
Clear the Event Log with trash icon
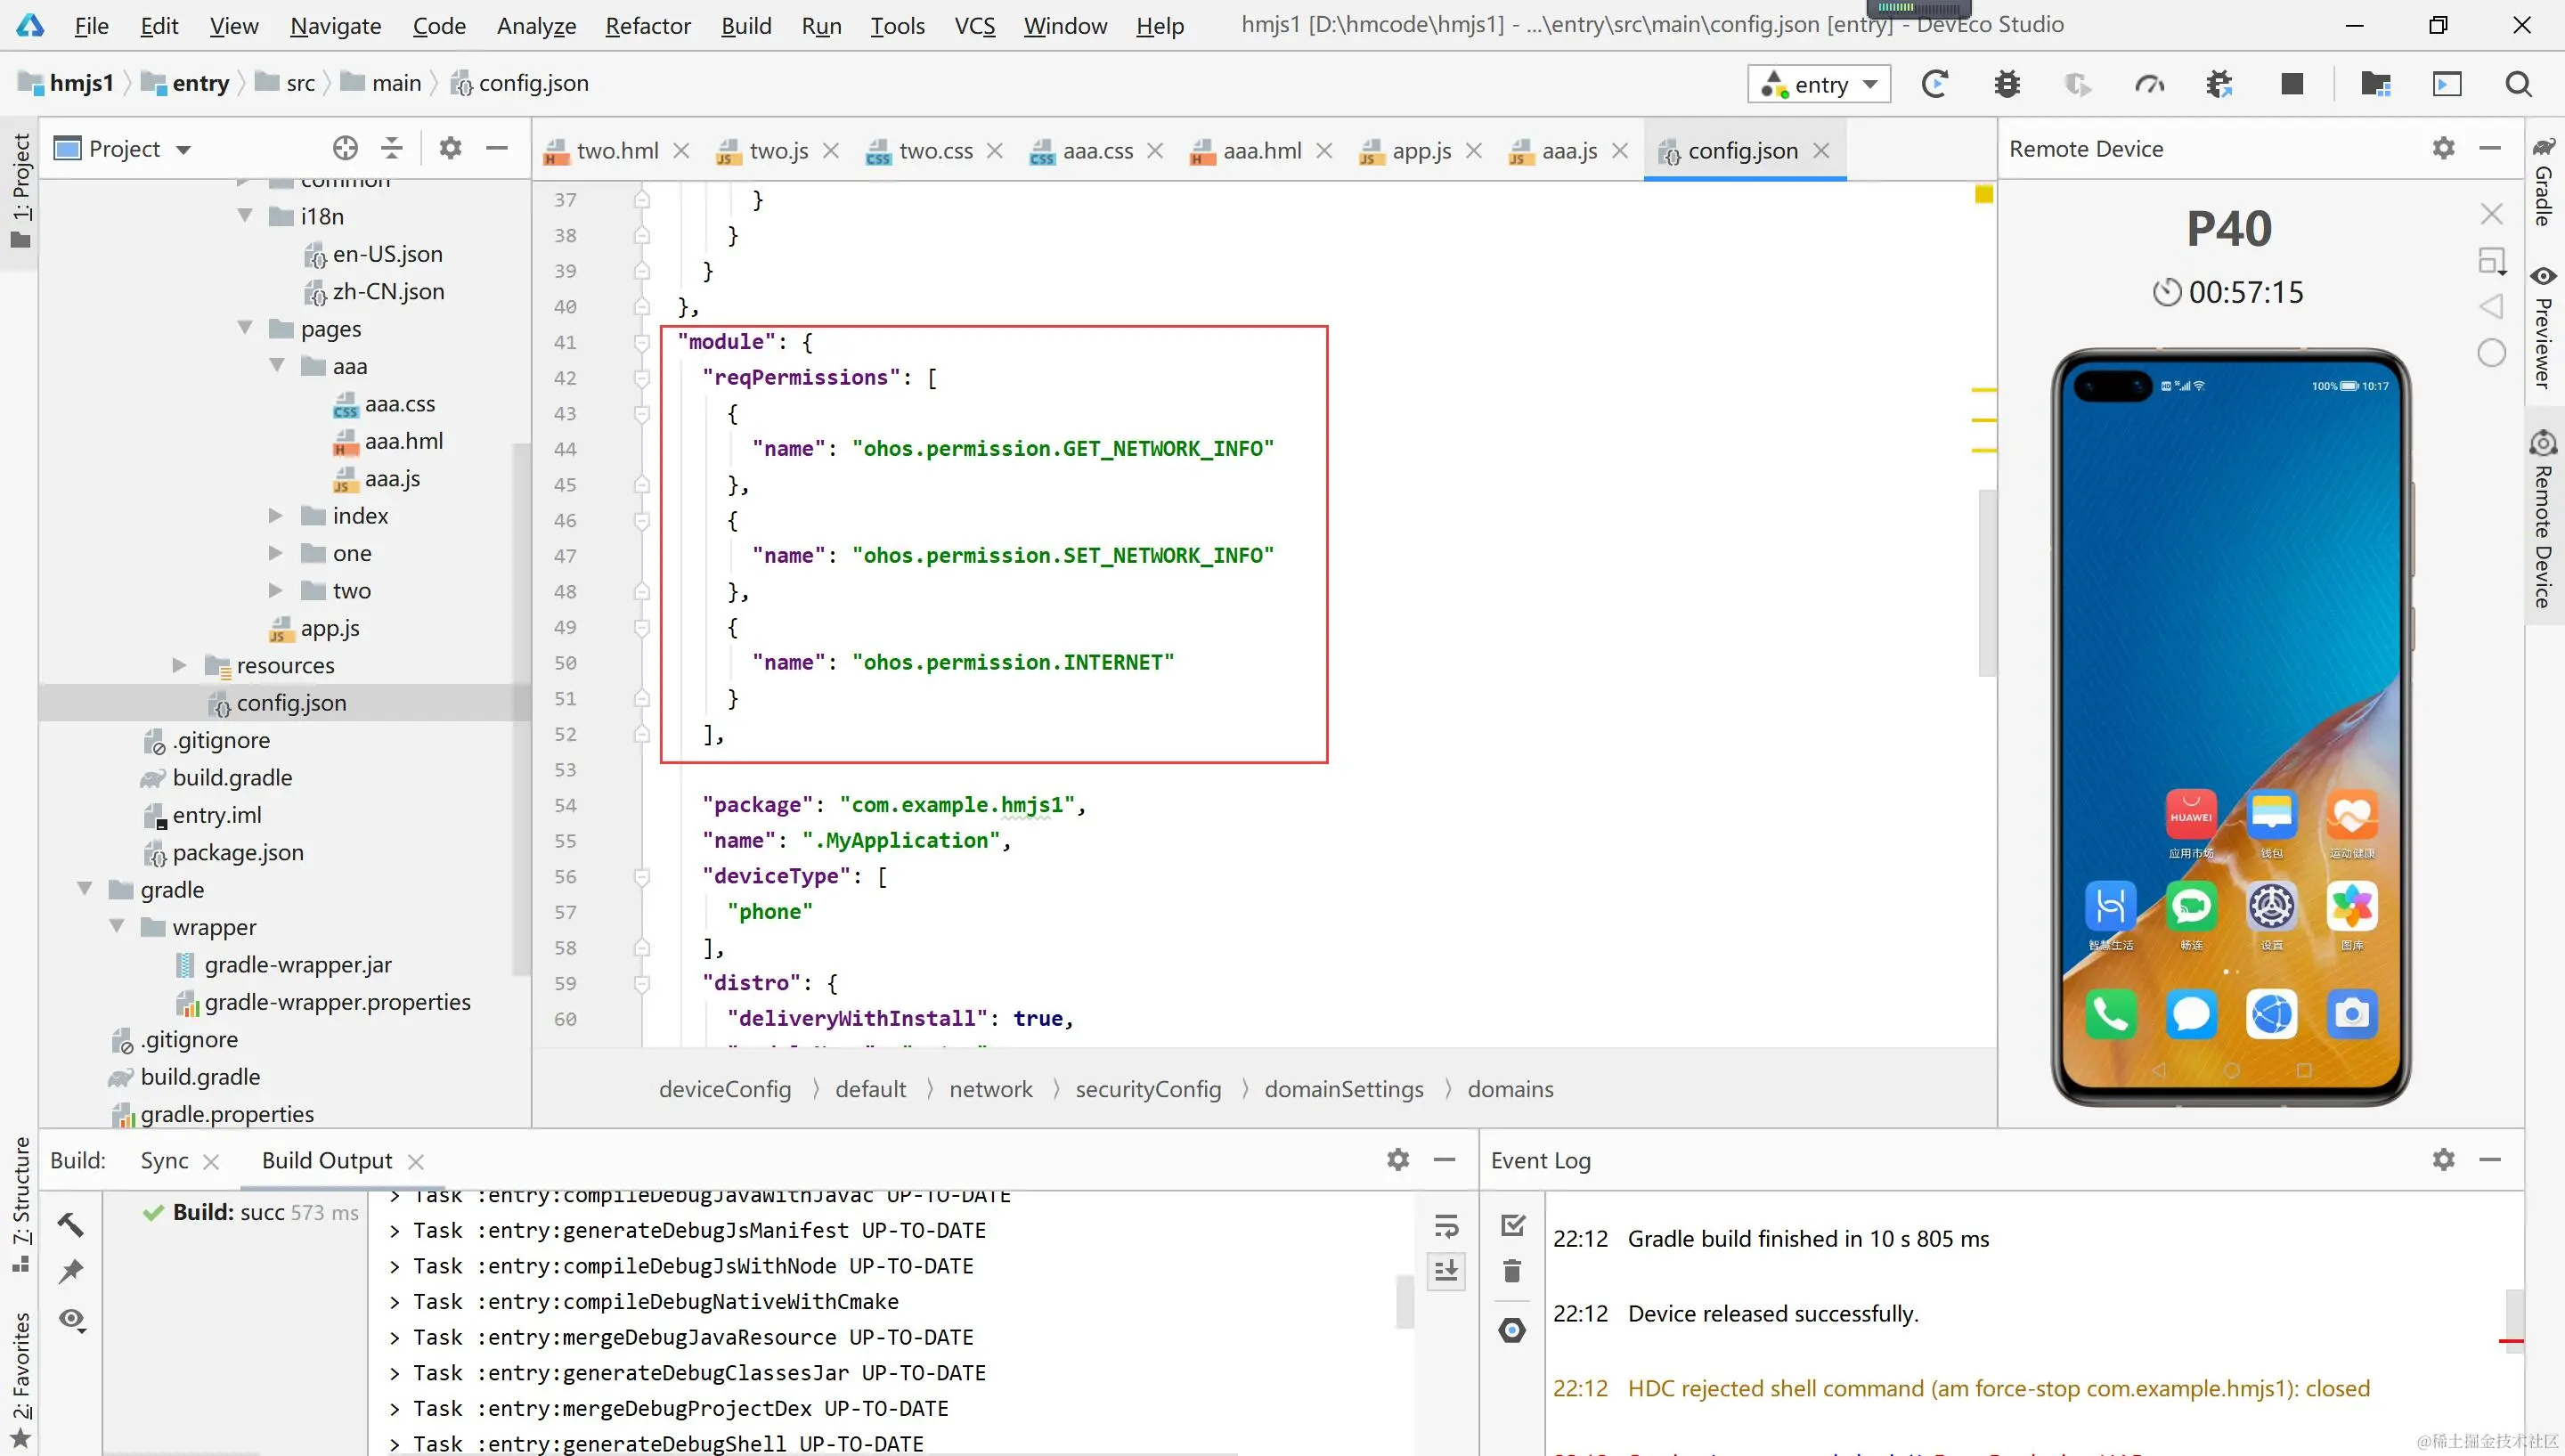(1512, 1271)
